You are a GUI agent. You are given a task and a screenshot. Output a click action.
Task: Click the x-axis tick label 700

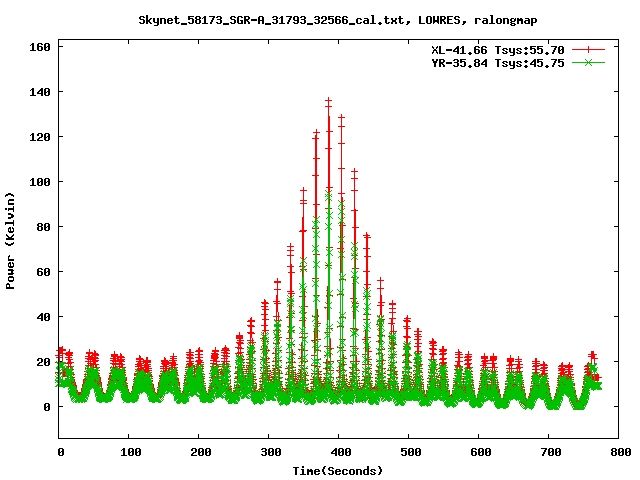551,452
